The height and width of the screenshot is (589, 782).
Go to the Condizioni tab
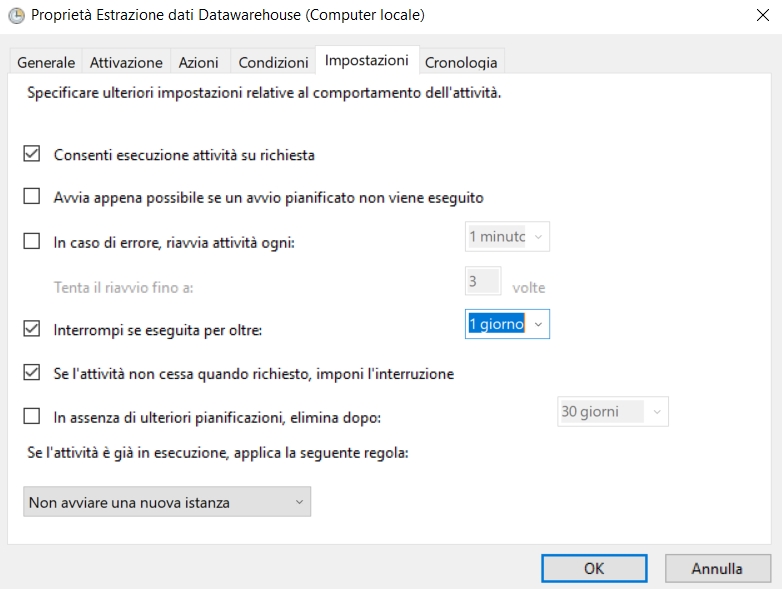click(x=273, y=62)
